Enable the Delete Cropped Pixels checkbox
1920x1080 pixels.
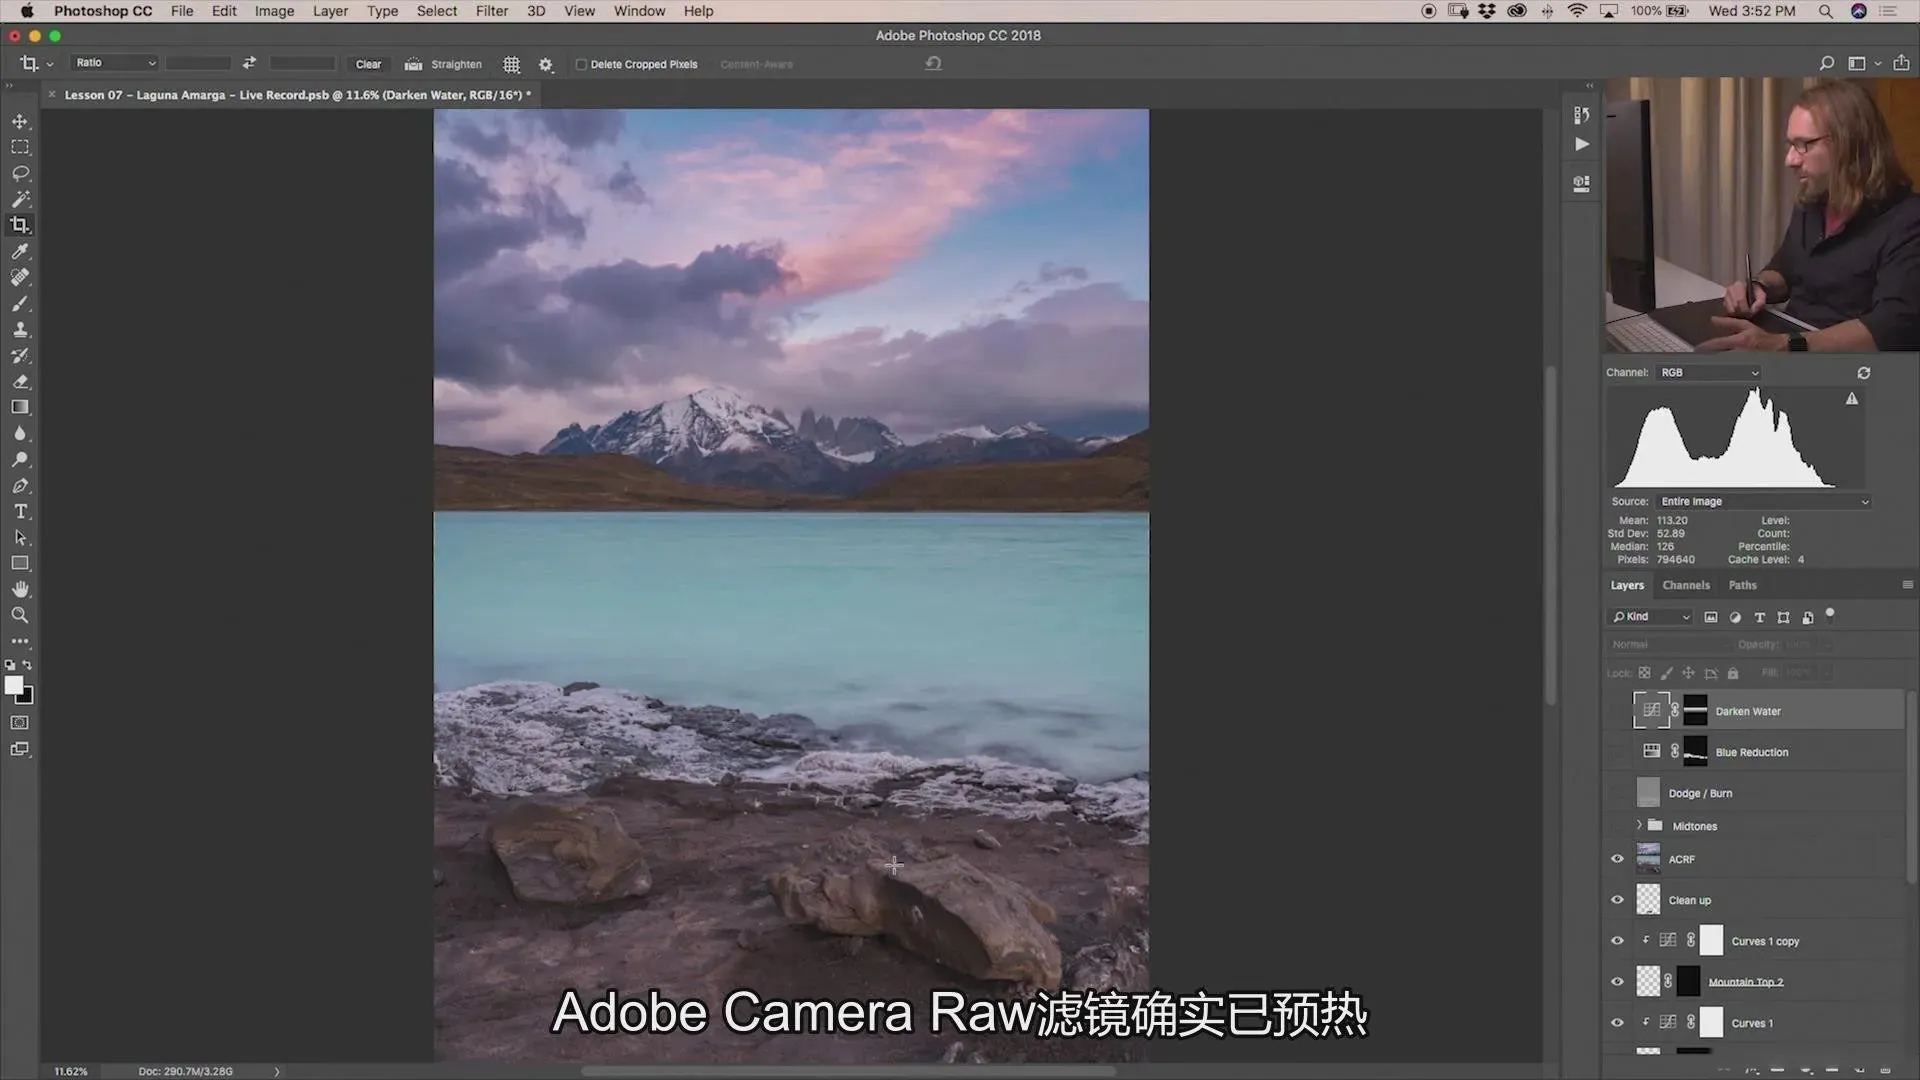click(x=581, y=64)
